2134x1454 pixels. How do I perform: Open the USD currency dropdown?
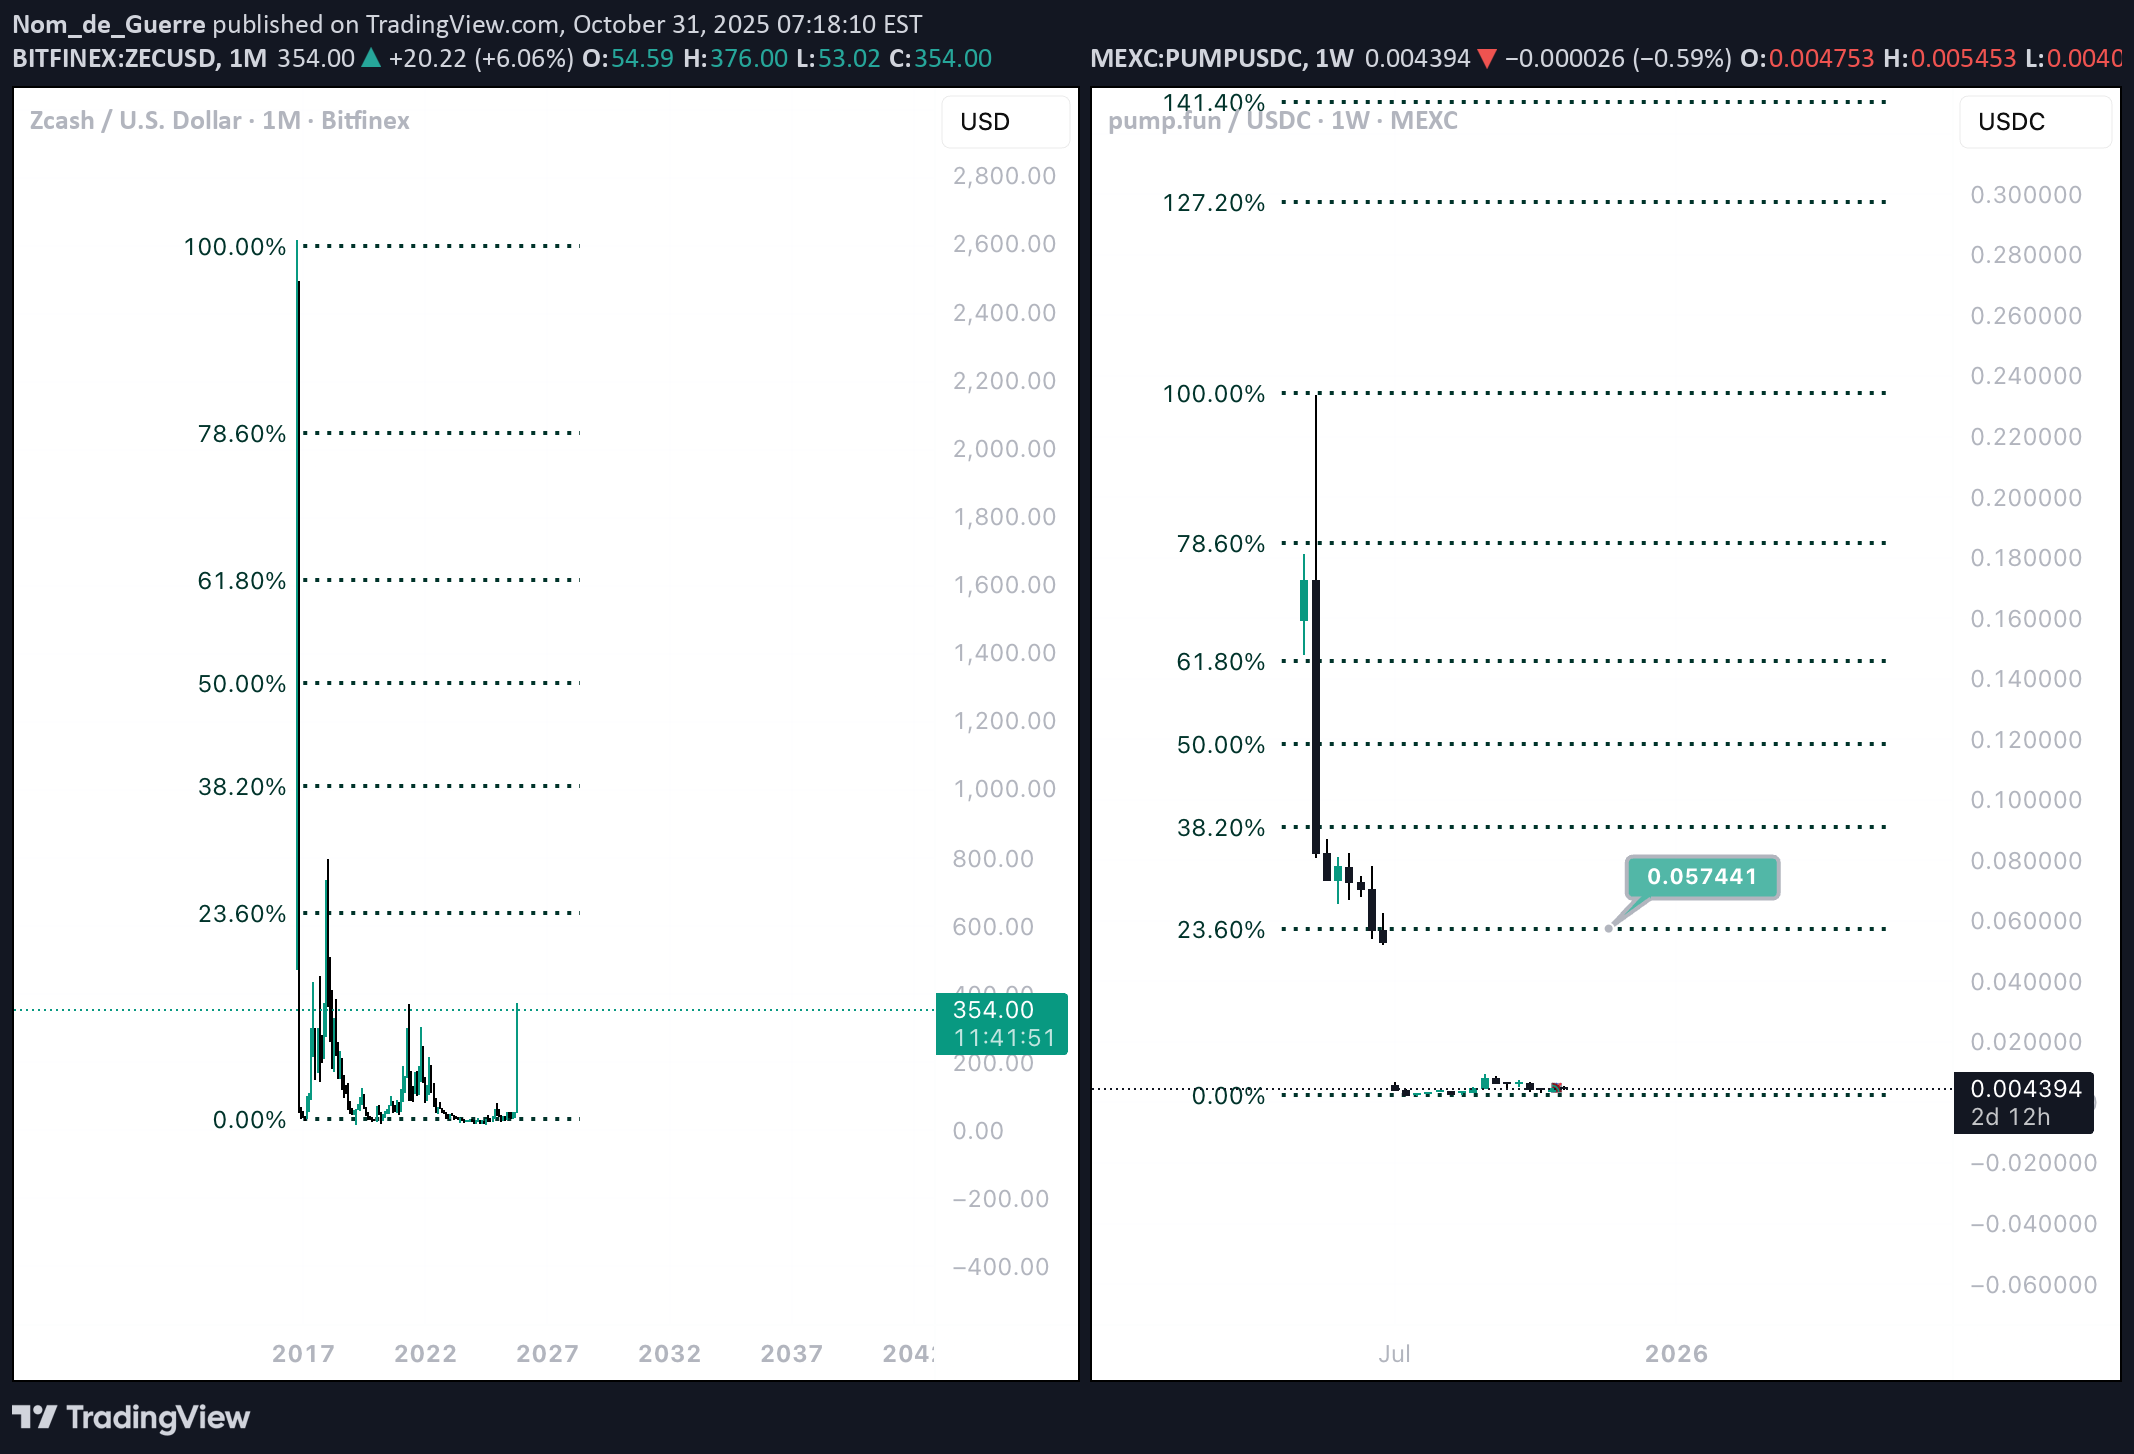click(1004, 122)
